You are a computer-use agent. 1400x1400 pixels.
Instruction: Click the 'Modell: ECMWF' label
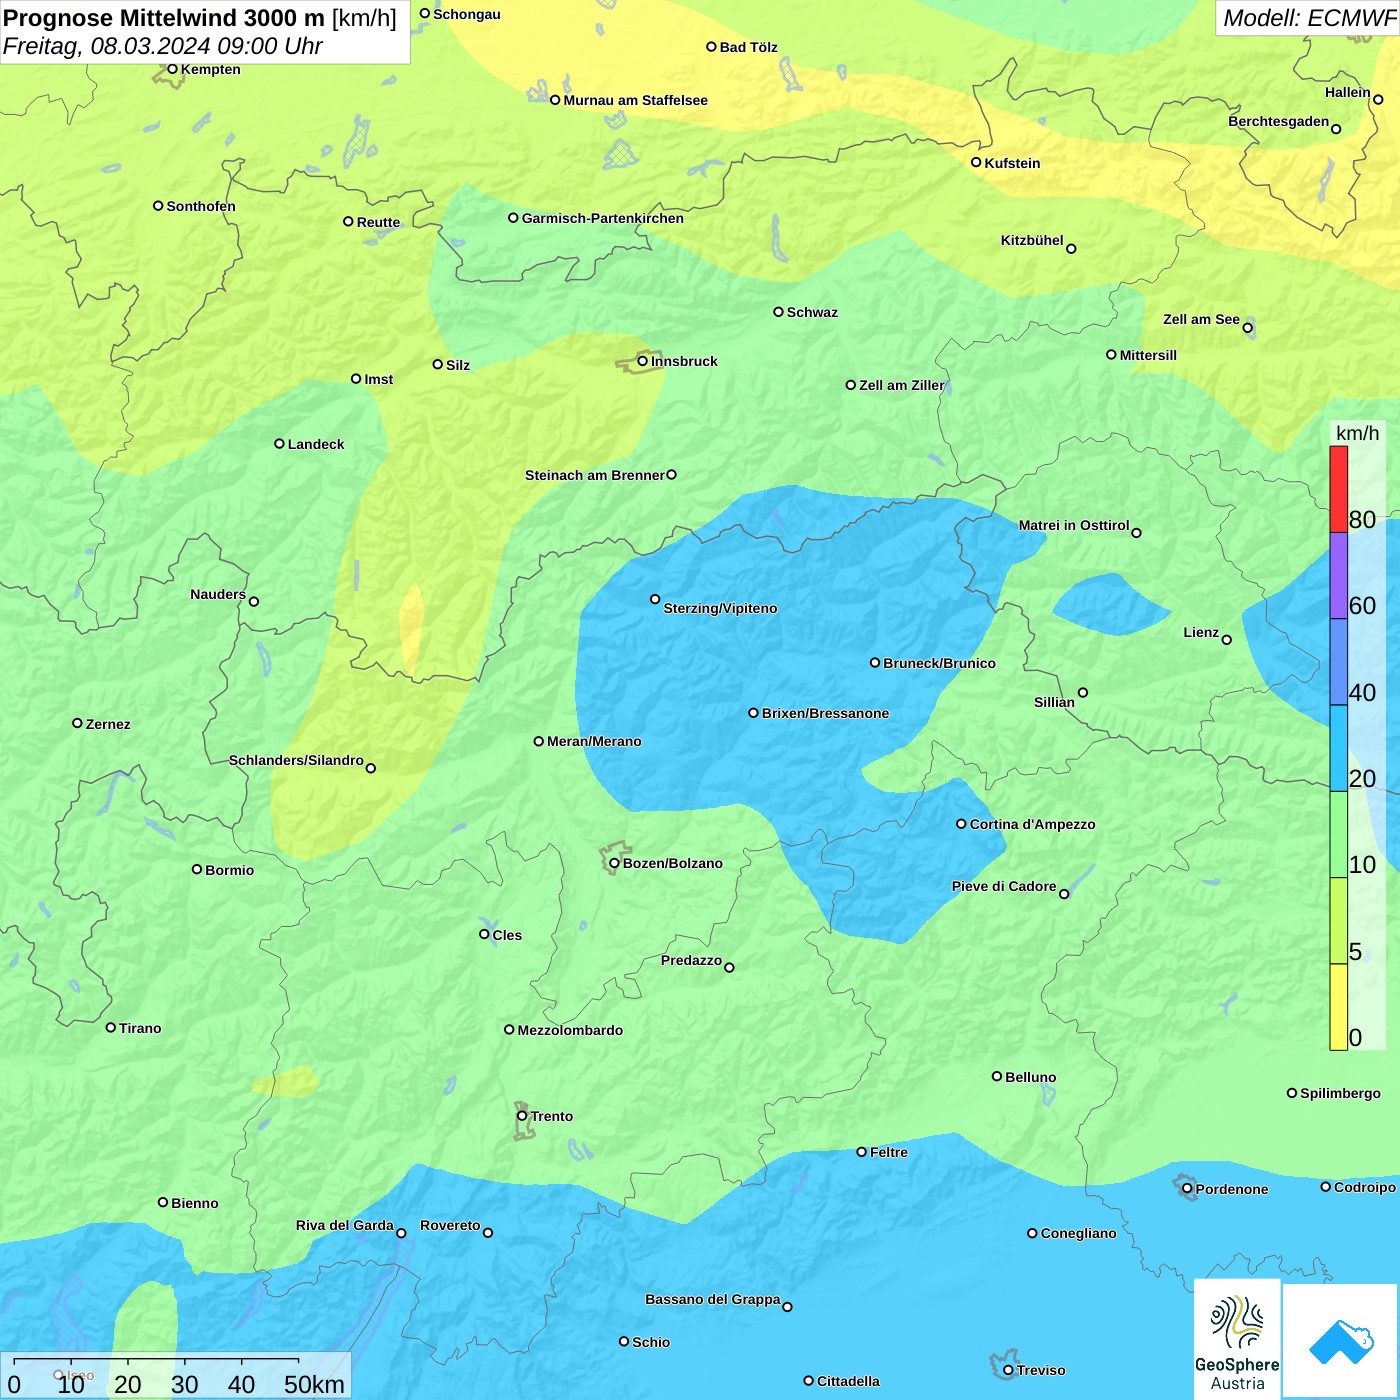coord(1309,18)
